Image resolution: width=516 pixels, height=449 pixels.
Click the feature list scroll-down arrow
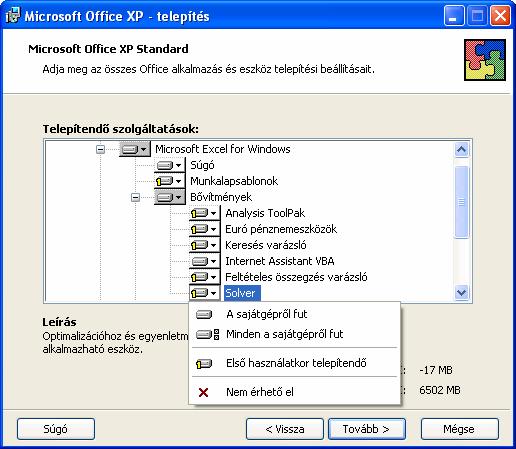[461, 293]
